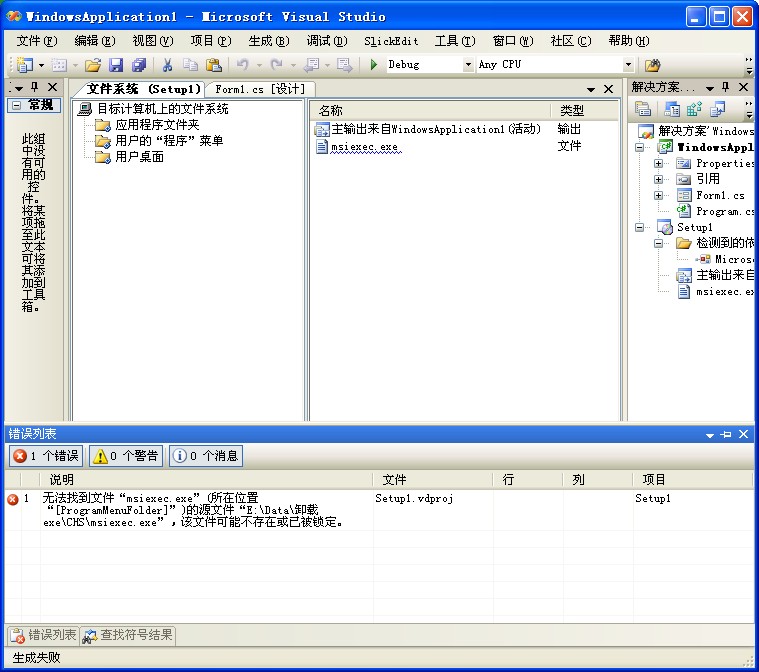Open the 项目(P) menu

click(x=211, y=41)
